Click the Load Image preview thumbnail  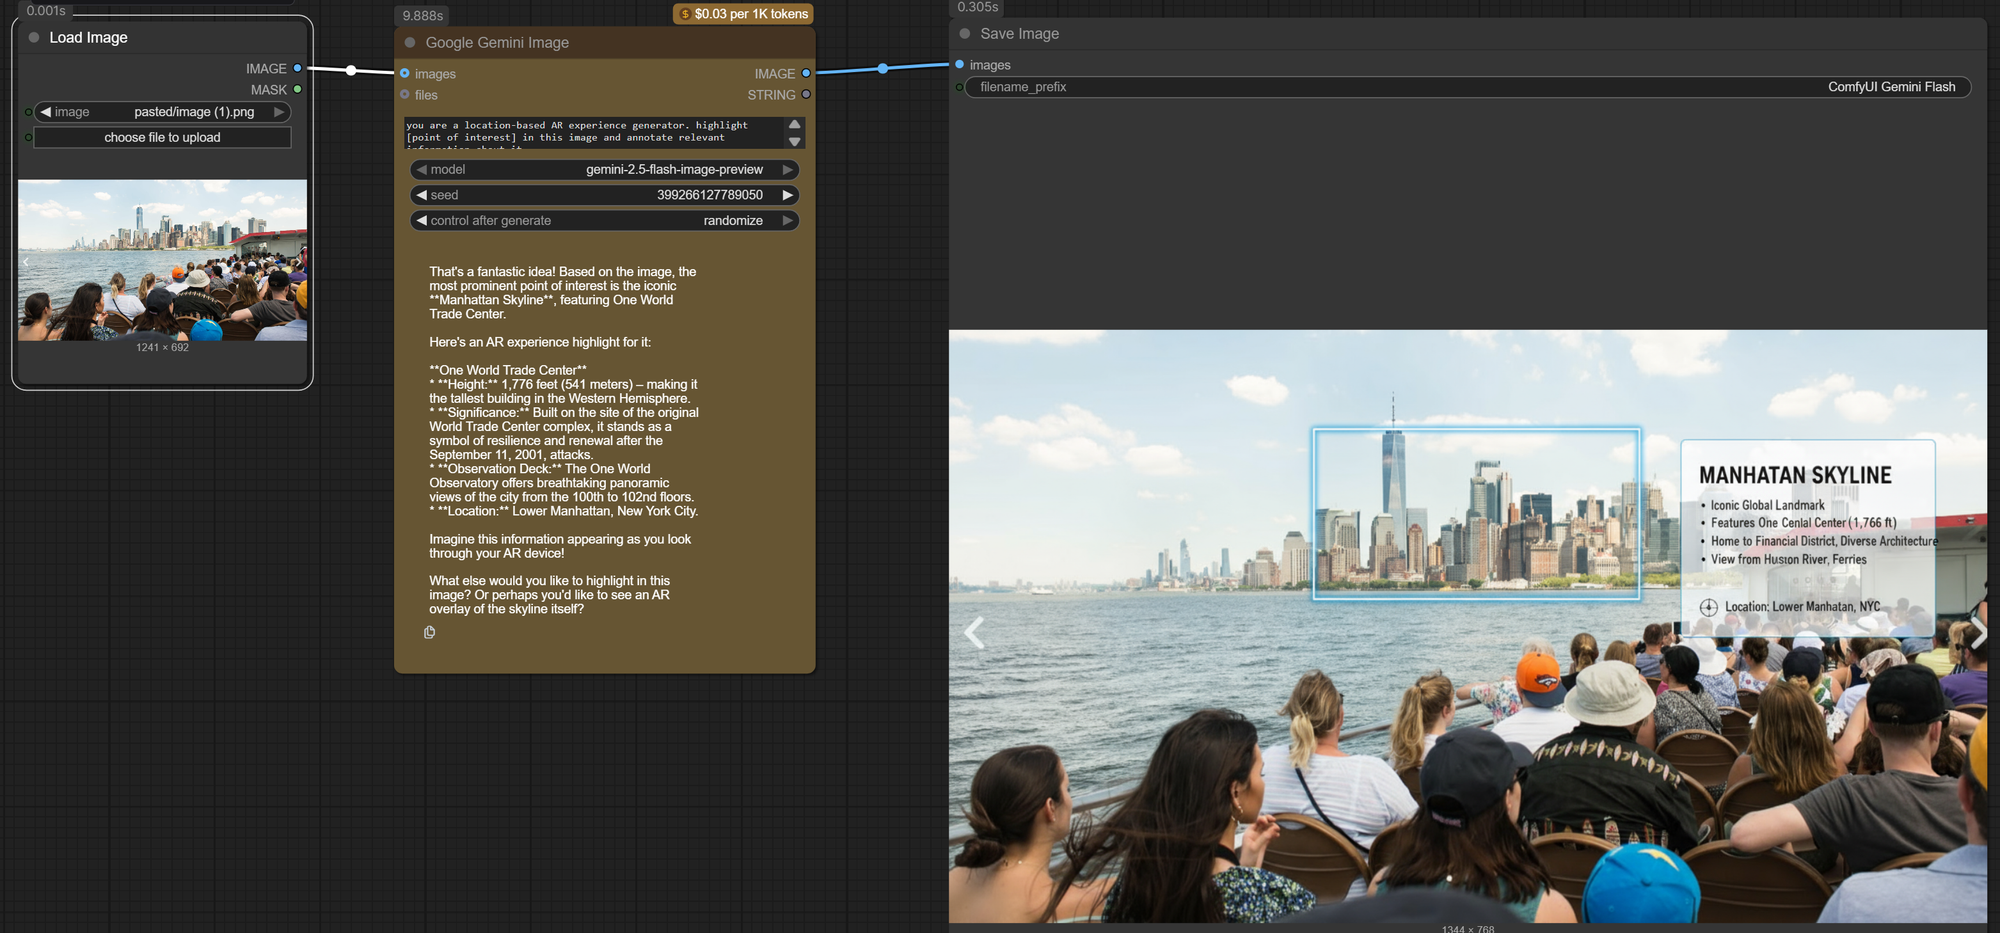tap(162, 260)
